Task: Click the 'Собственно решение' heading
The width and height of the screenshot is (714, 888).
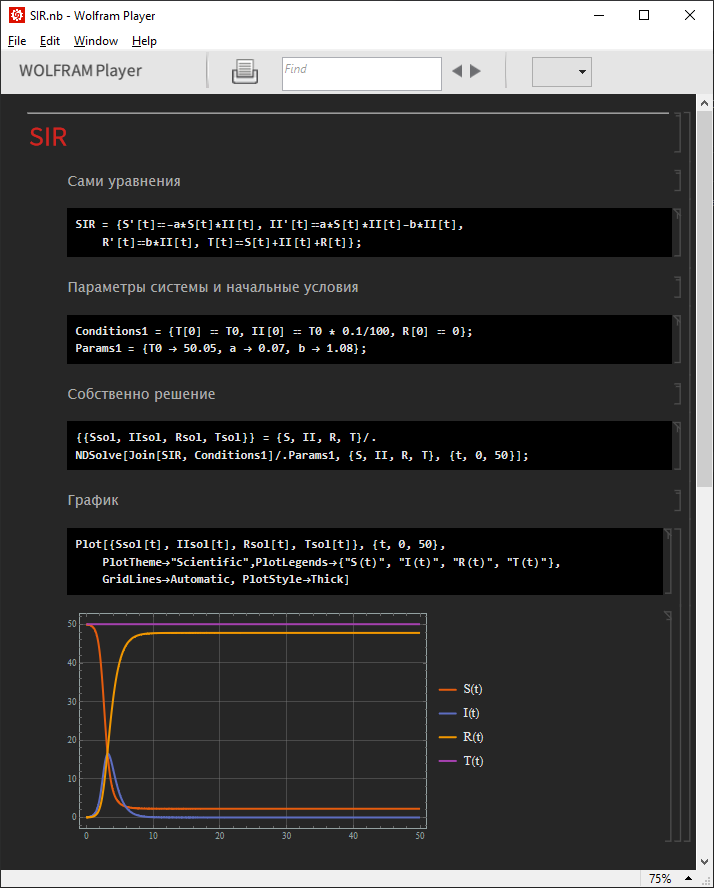Action: tap(142, 394)
